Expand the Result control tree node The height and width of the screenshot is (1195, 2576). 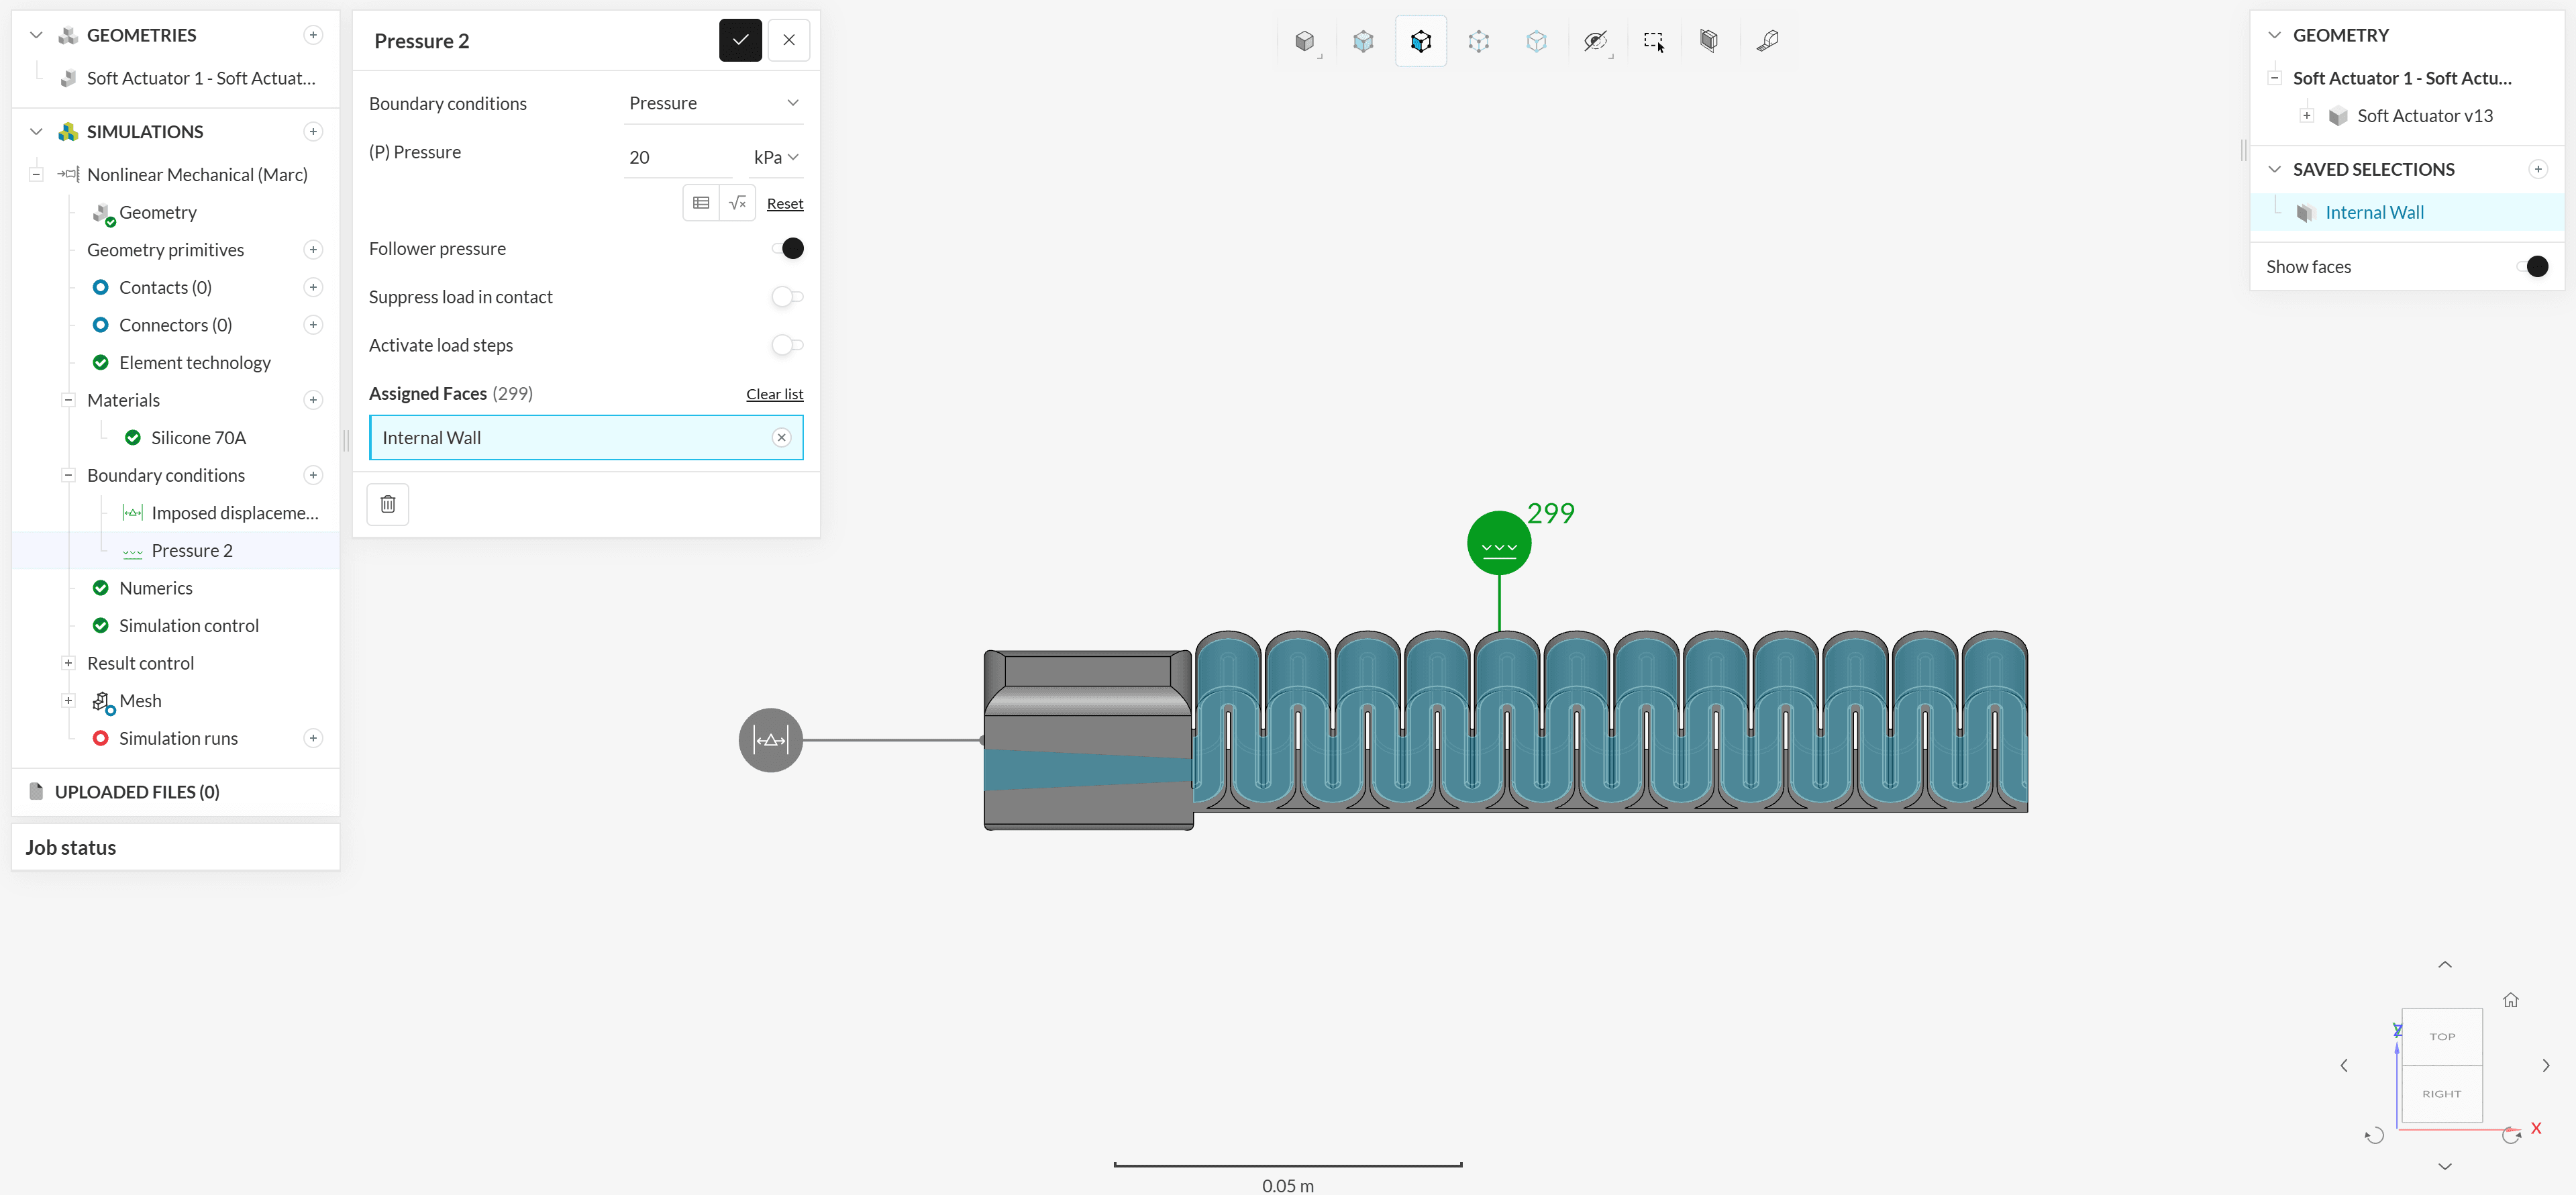click(x=68, y=663)
